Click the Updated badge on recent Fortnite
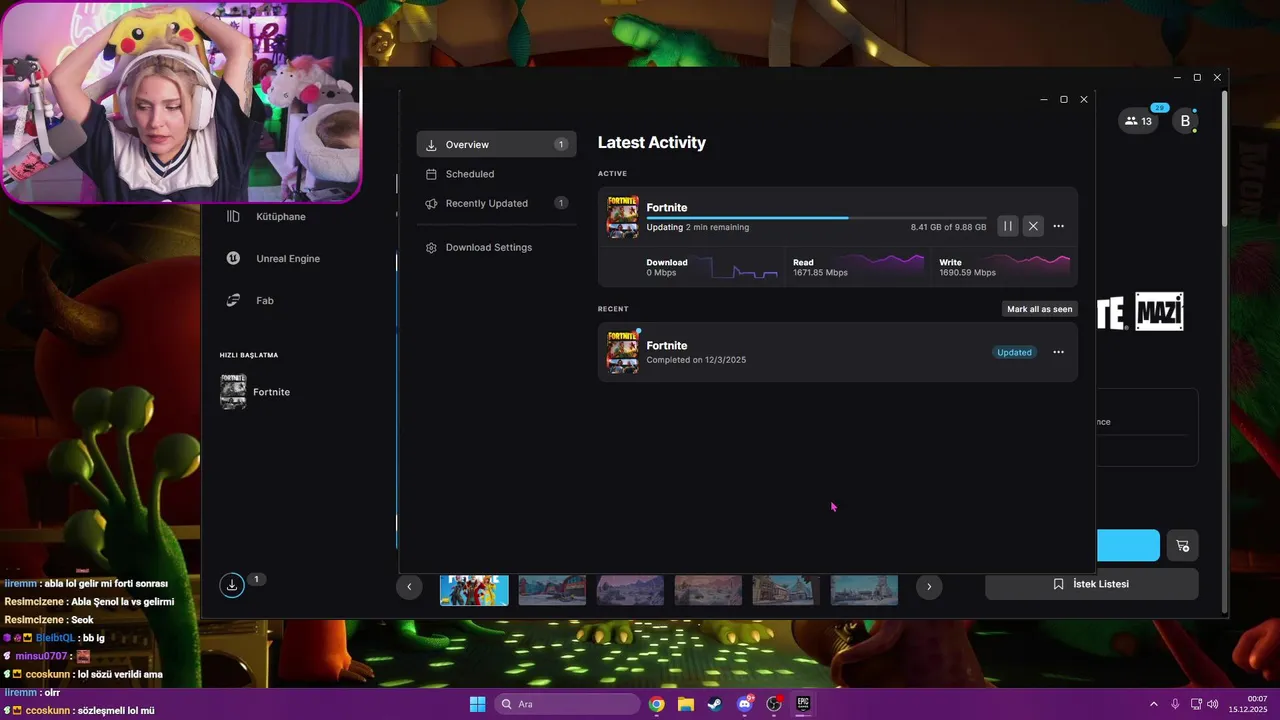Image resolution: width=1280 pixels, height=720 pixels. pos(1014,352)
